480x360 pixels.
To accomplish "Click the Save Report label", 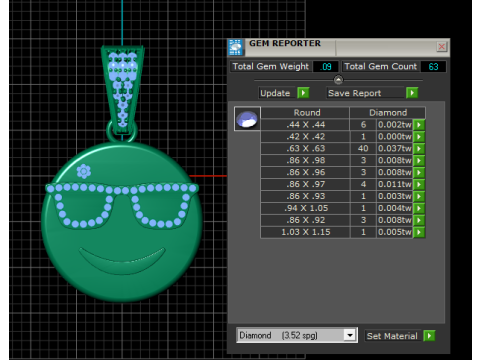I will (365, 93).
